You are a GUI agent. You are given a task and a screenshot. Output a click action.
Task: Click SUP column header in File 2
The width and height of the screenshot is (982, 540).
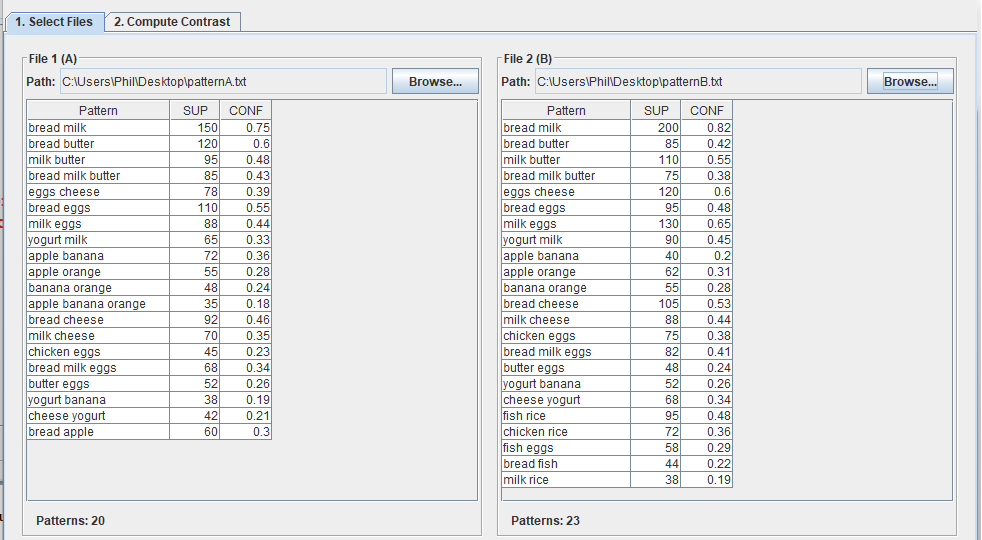(x=656, y=111)
